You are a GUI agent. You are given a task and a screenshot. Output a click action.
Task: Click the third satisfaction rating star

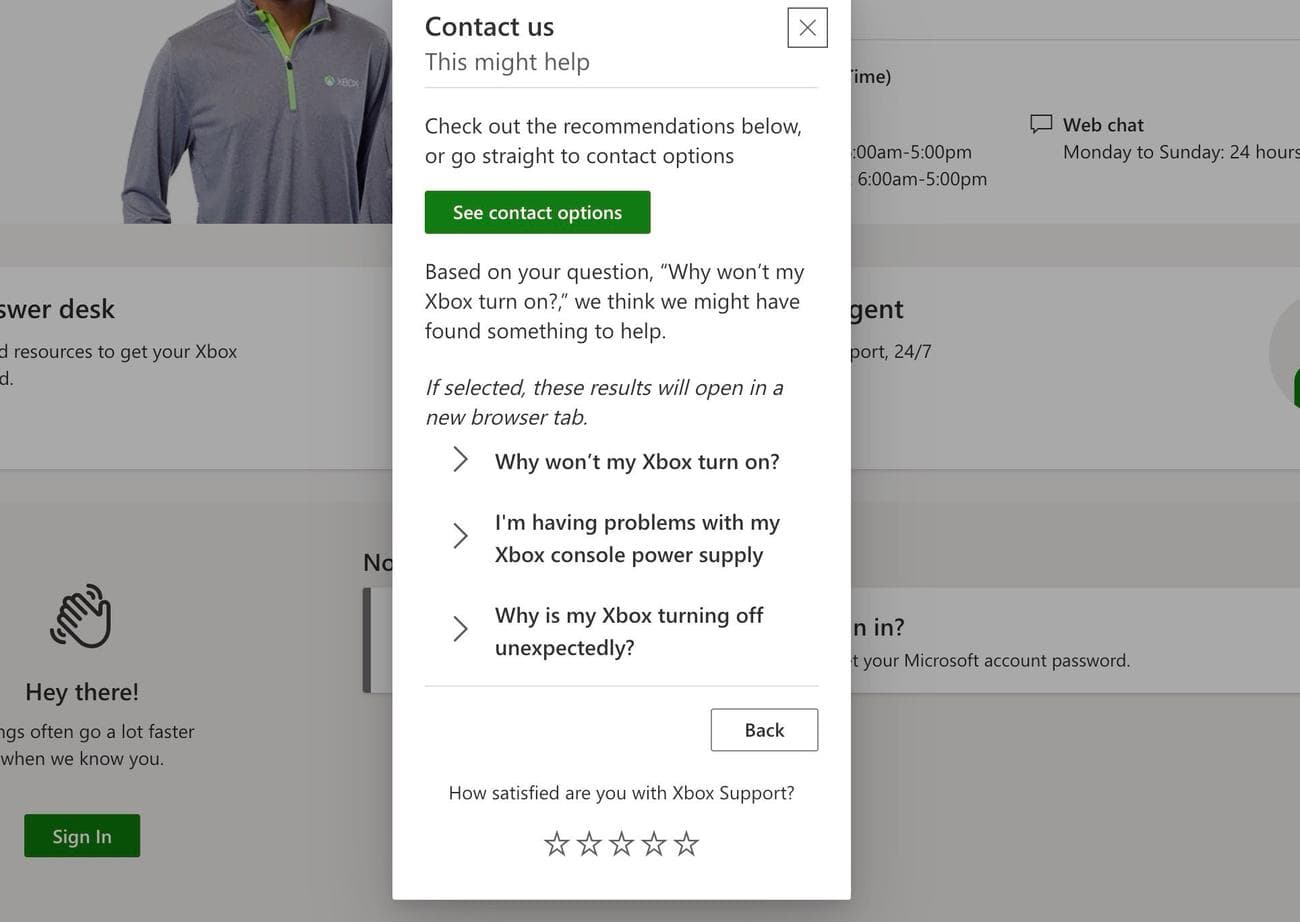point(621,843)
